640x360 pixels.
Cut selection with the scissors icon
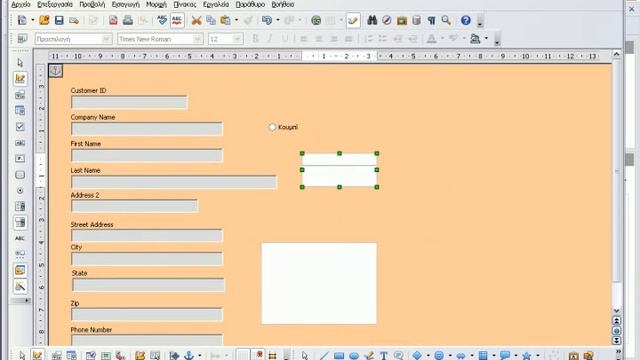(x=196, y=20)
